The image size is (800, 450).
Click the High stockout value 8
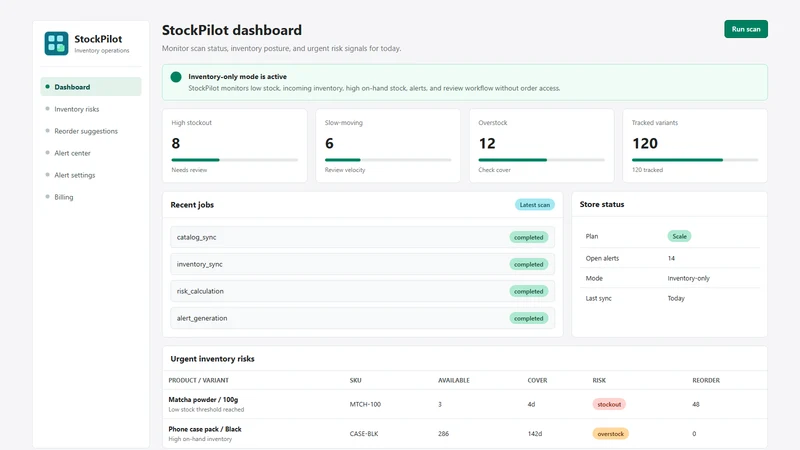pyautogui.click(x=176, y=143)
